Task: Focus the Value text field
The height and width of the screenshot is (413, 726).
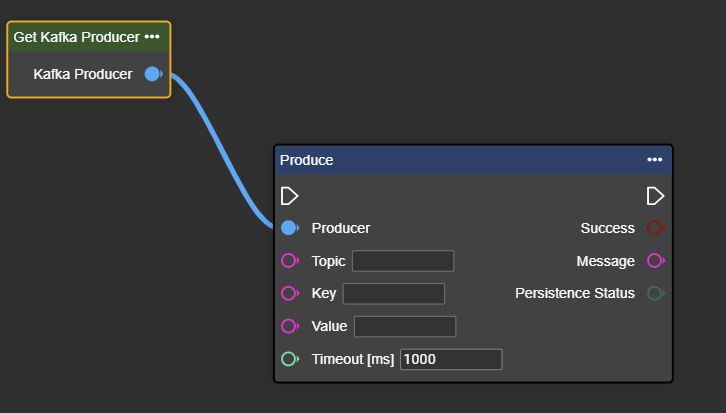Action: point(405,326)
